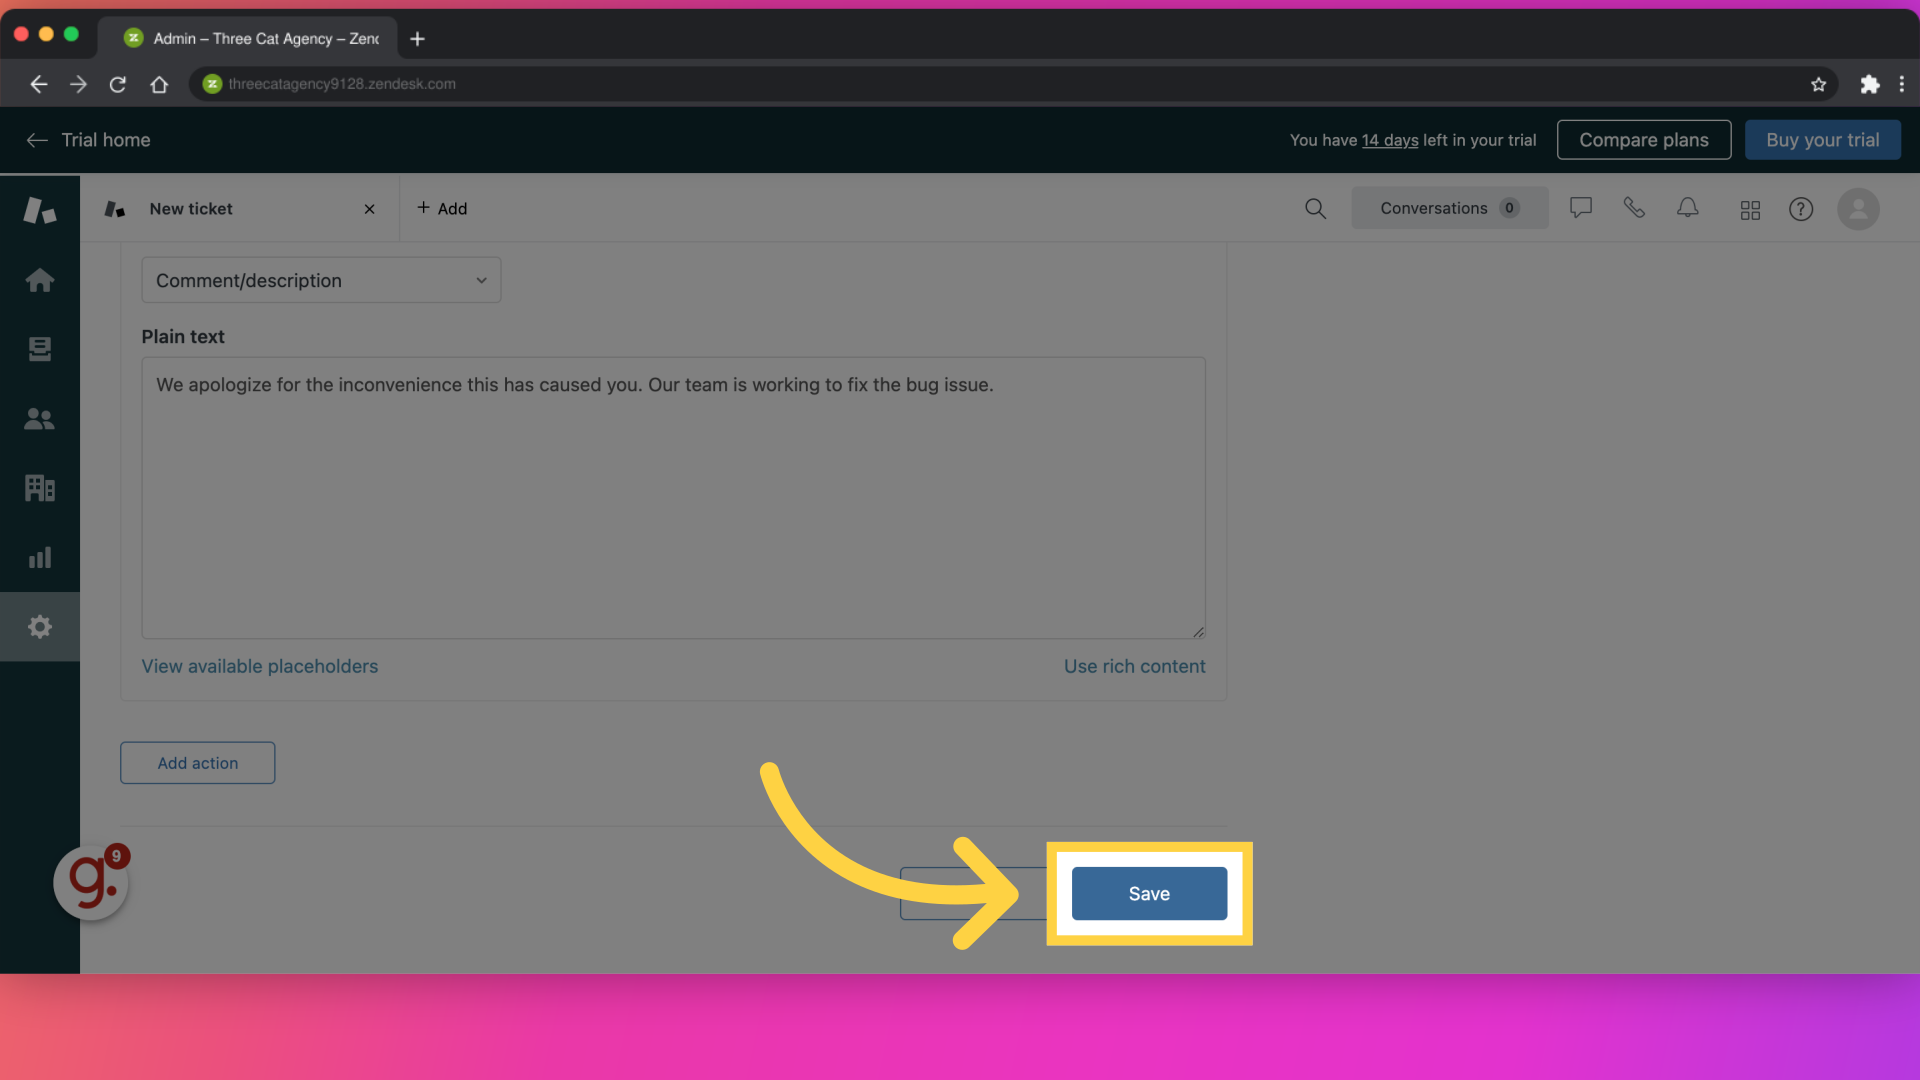Click the Search icon in toolbar
Viewport: 1920px width, 1080px height.
pos(1313,207)
